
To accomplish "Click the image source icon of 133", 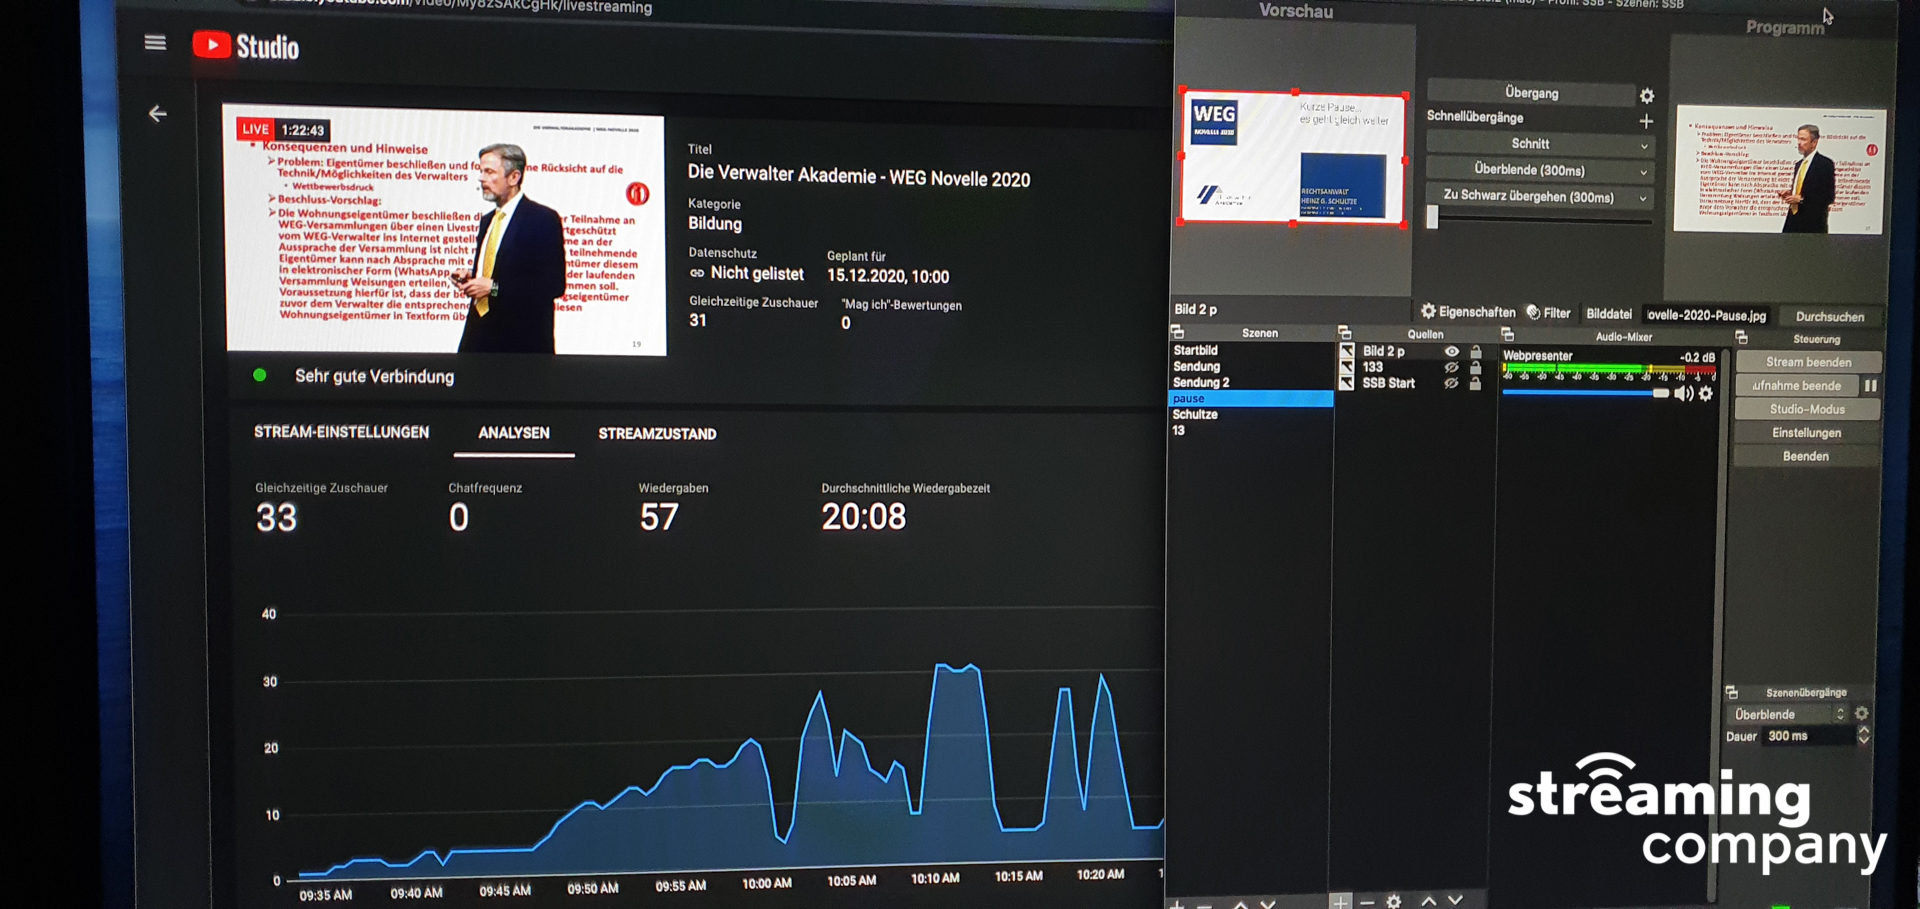I will pyautogui.click(x=1347, y=367).
